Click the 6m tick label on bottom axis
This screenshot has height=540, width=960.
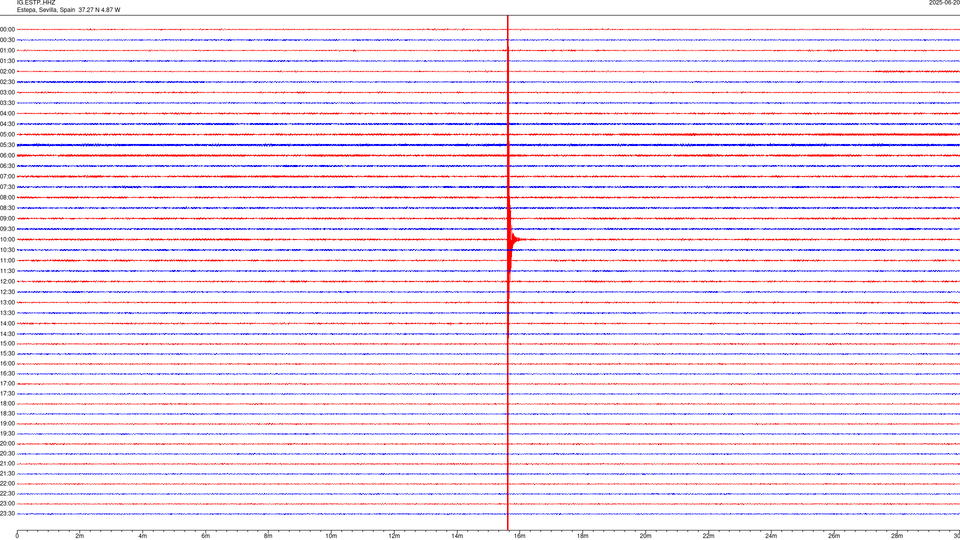click(205, 536)
